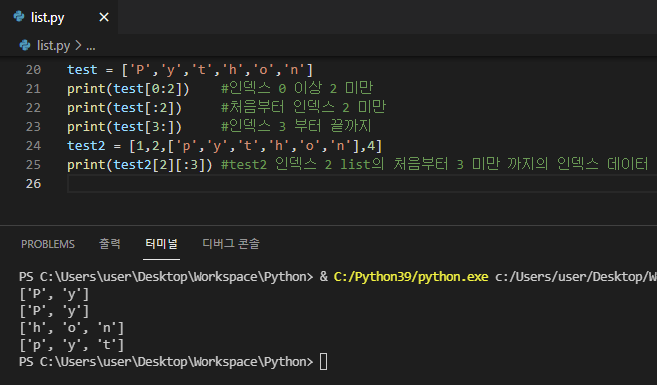
Task: Click print(test[:2]) code on line 22
Action: pyautogui.click(x=124, y=108)
